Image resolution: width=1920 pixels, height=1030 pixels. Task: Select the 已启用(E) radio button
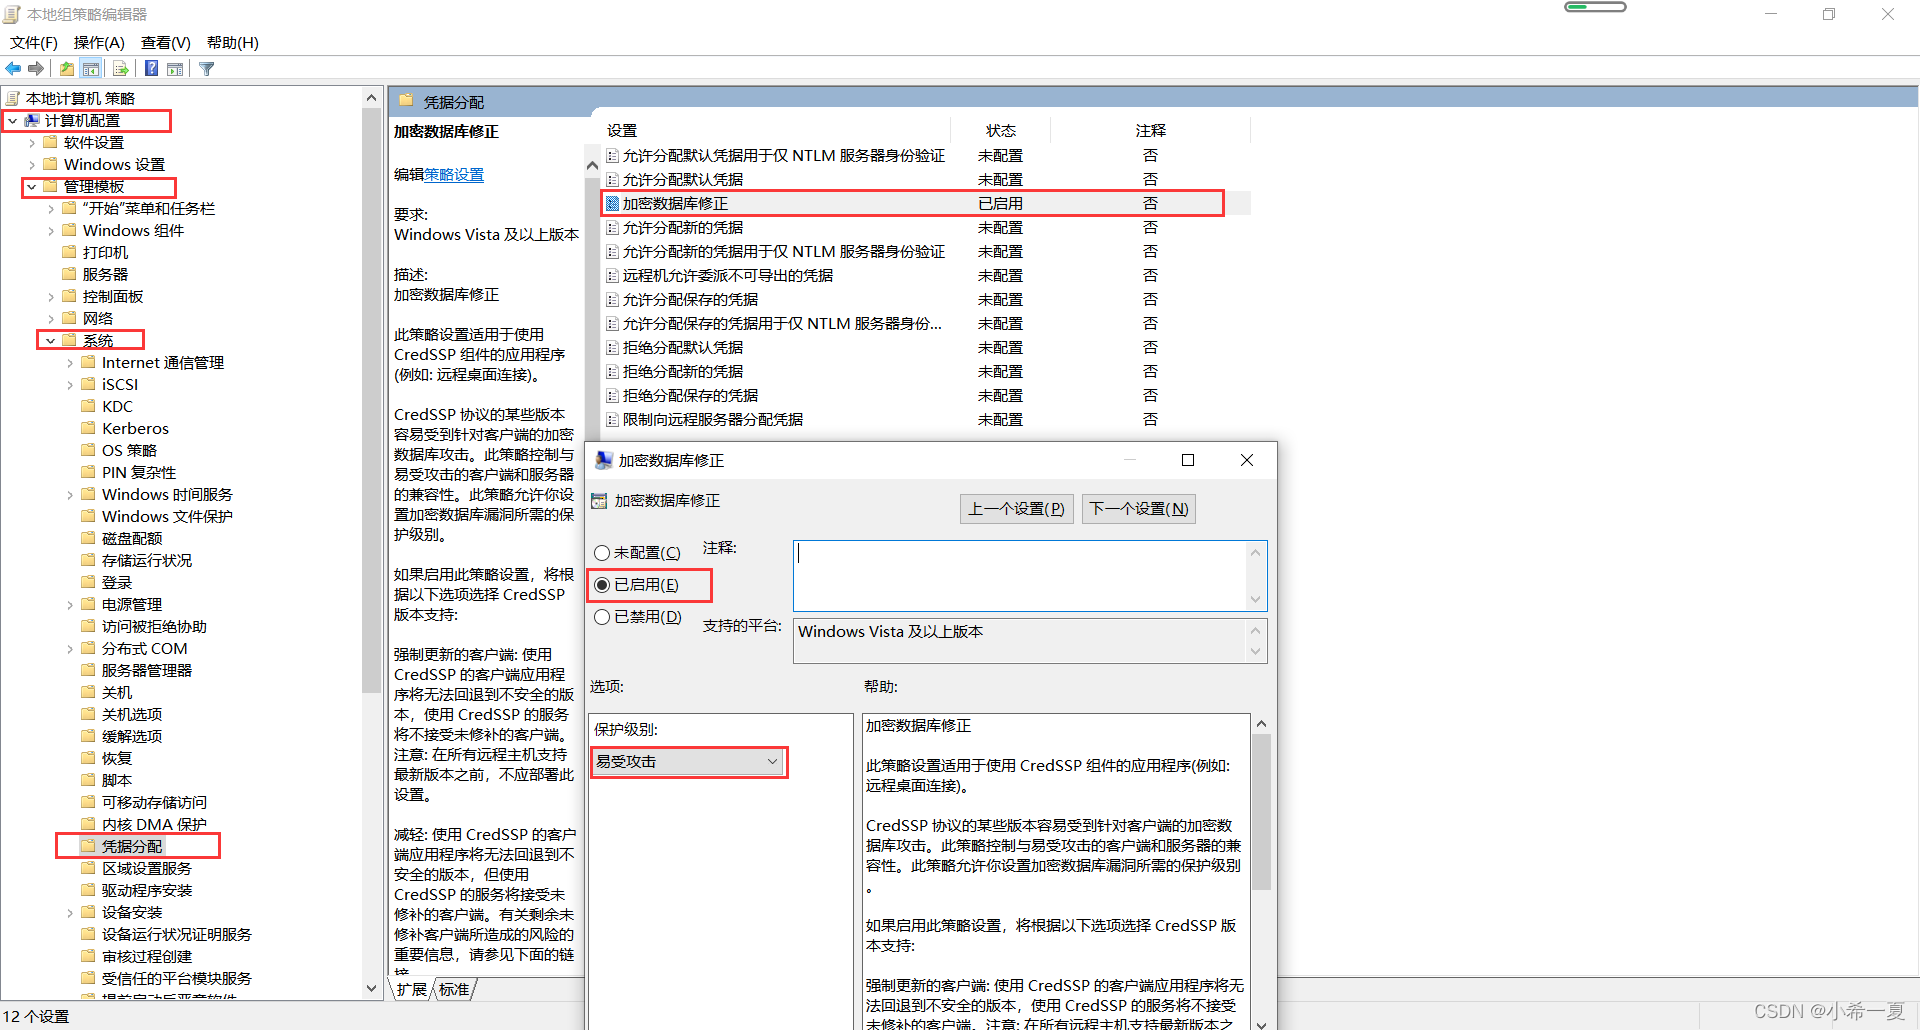pyautogui.click(x=602, y=585)
